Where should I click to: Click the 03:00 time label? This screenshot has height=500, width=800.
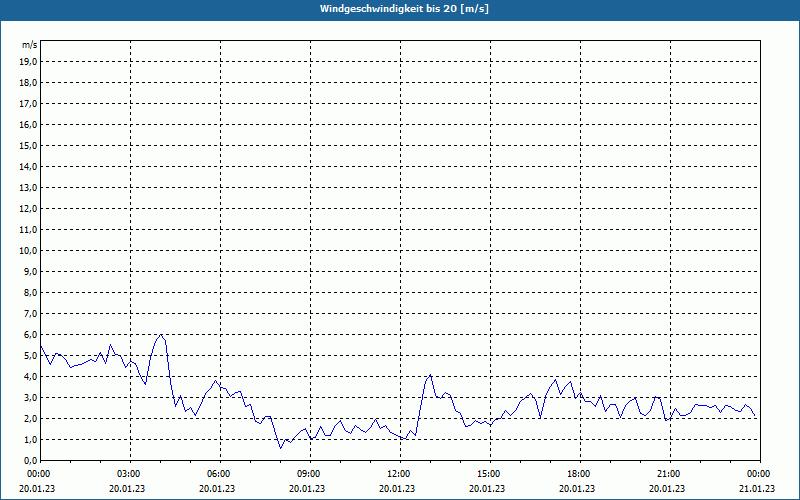(131, 474)
